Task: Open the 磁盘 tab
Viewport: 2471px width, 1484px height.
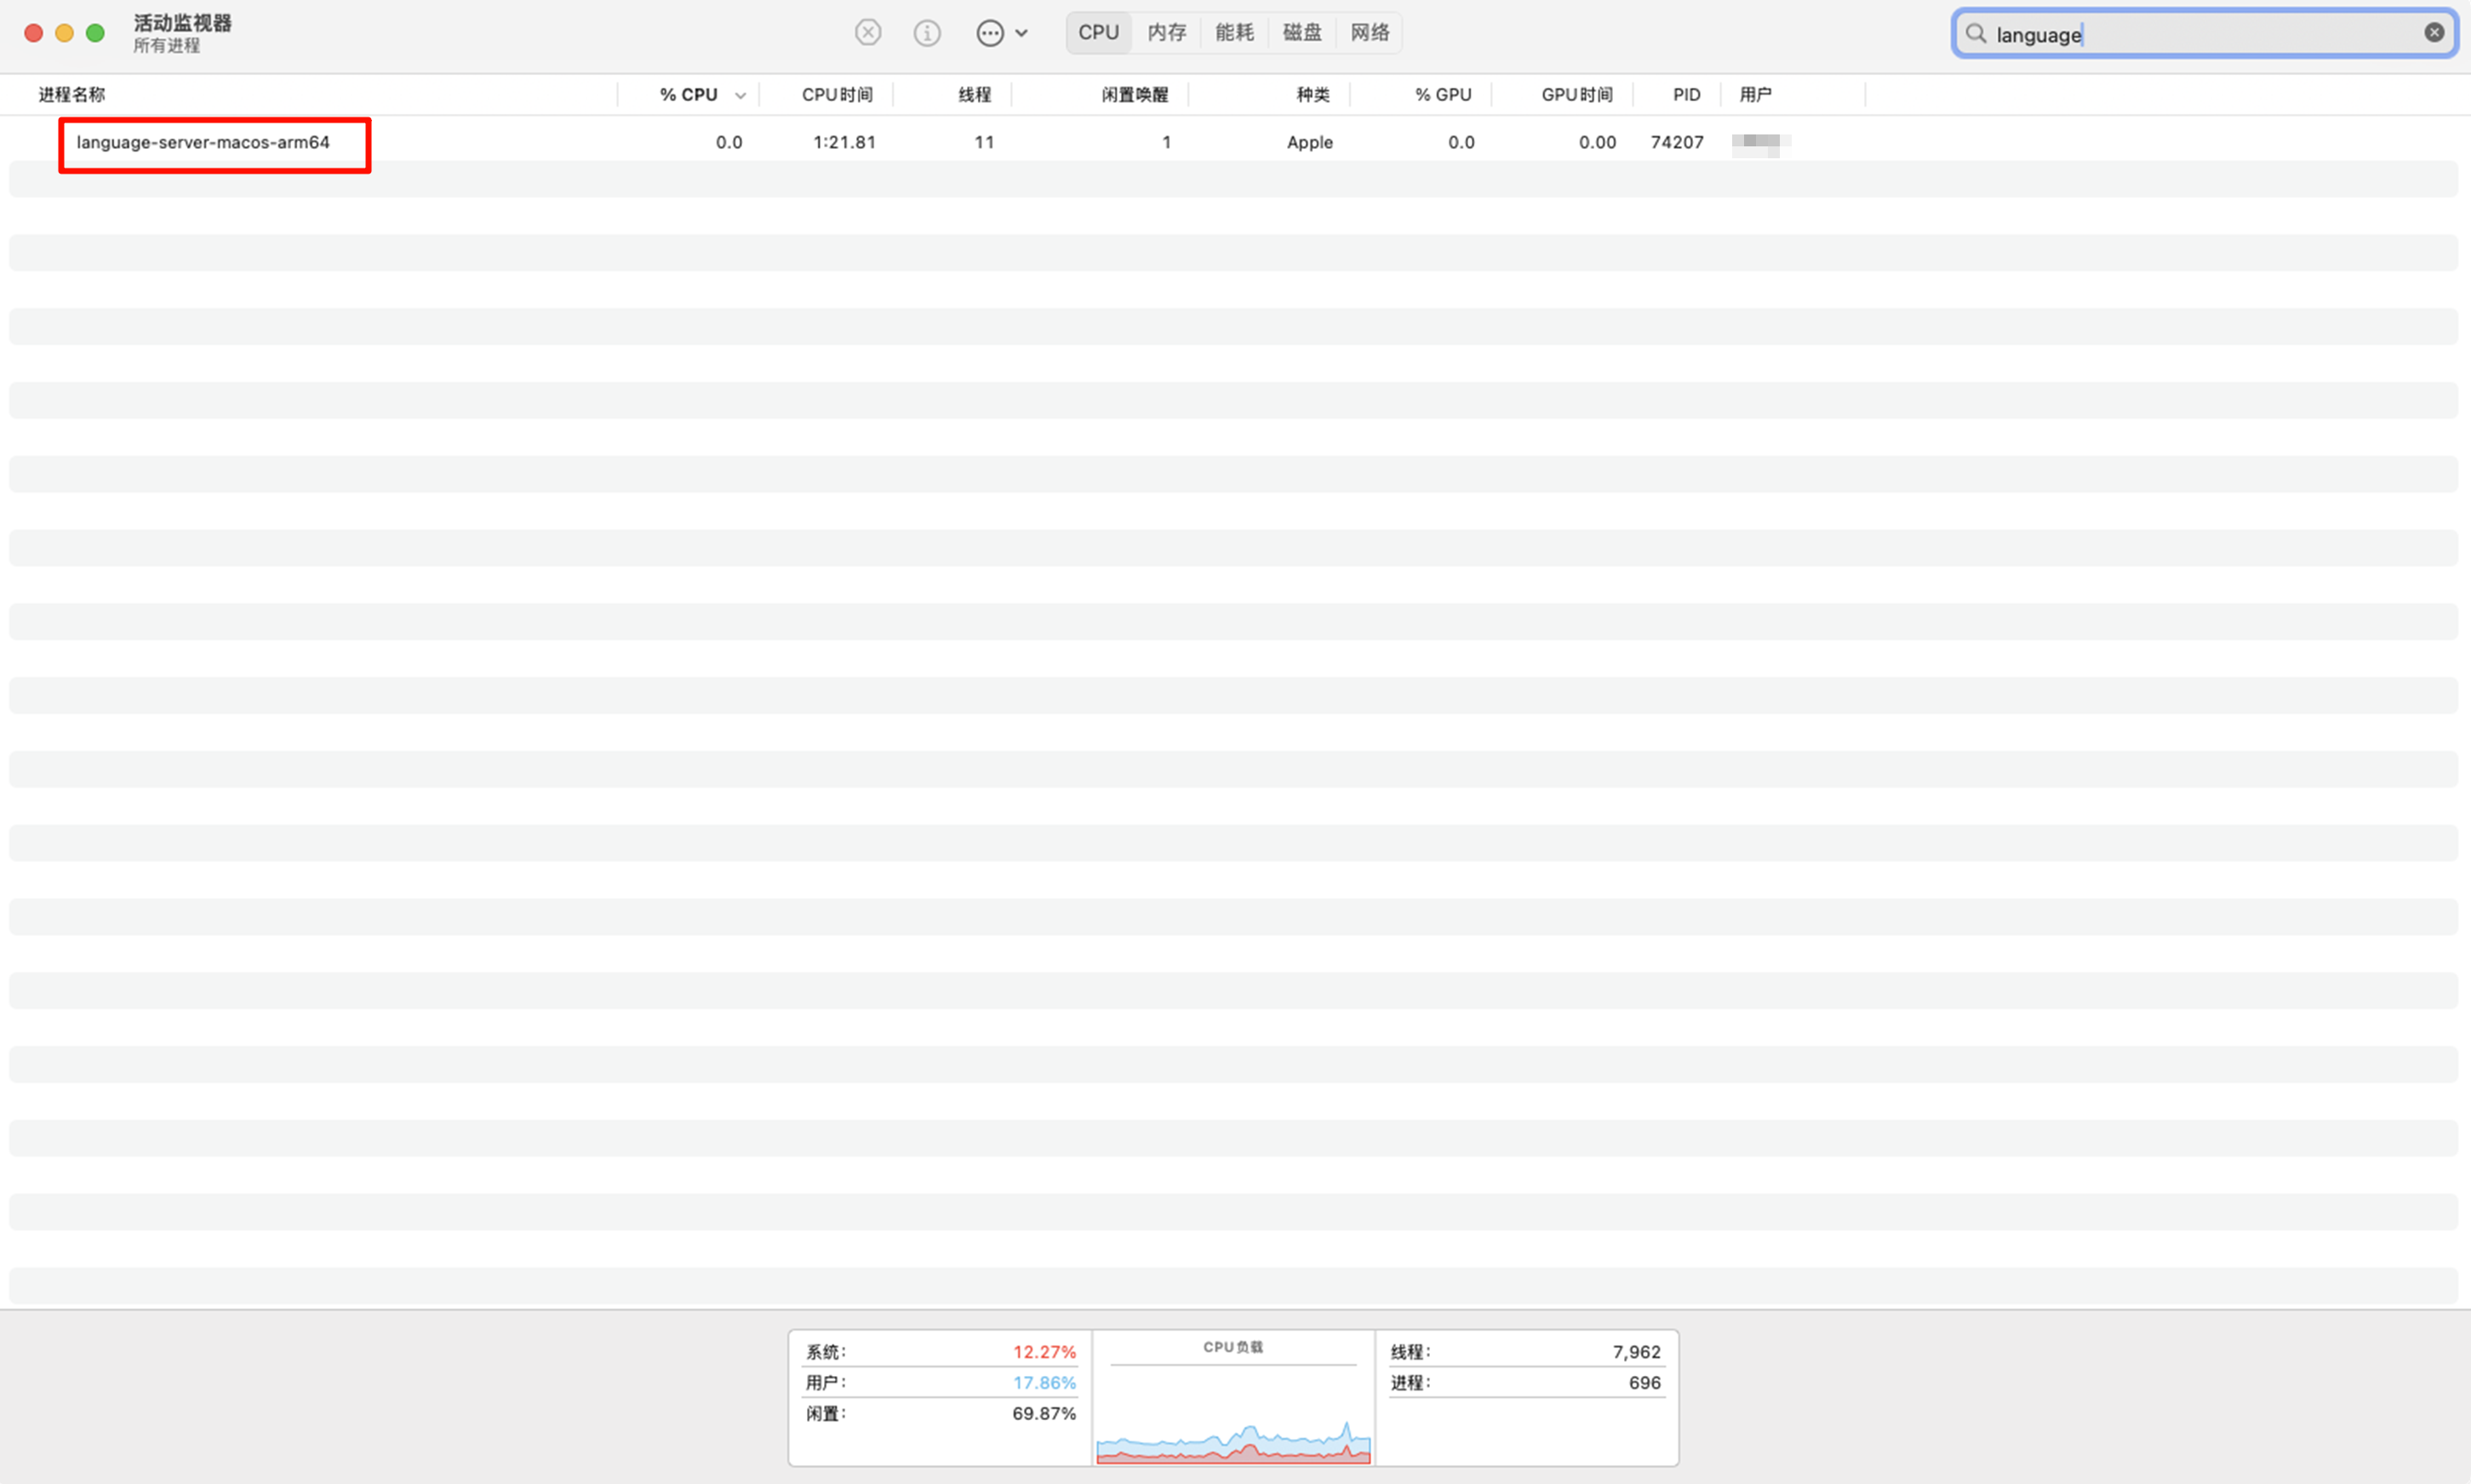Action: (1302, 33)
